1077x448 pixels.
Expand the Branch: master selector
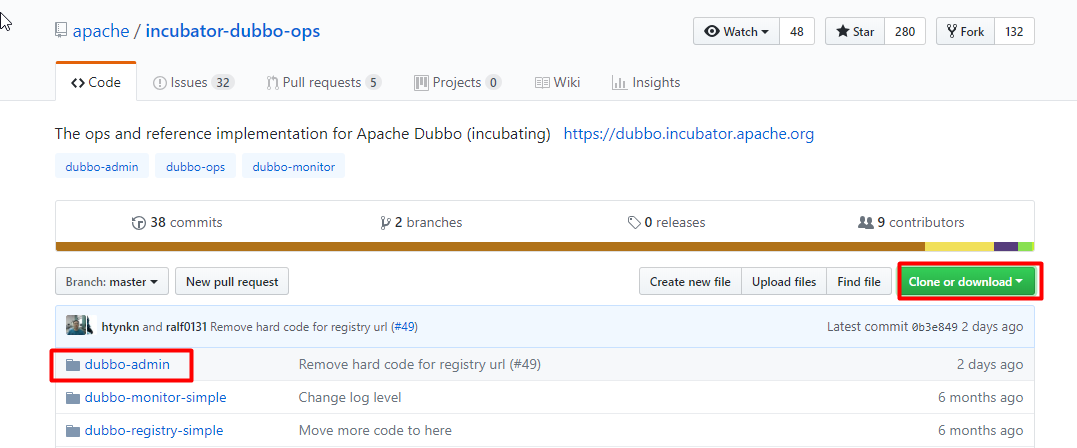coord(111,282)
